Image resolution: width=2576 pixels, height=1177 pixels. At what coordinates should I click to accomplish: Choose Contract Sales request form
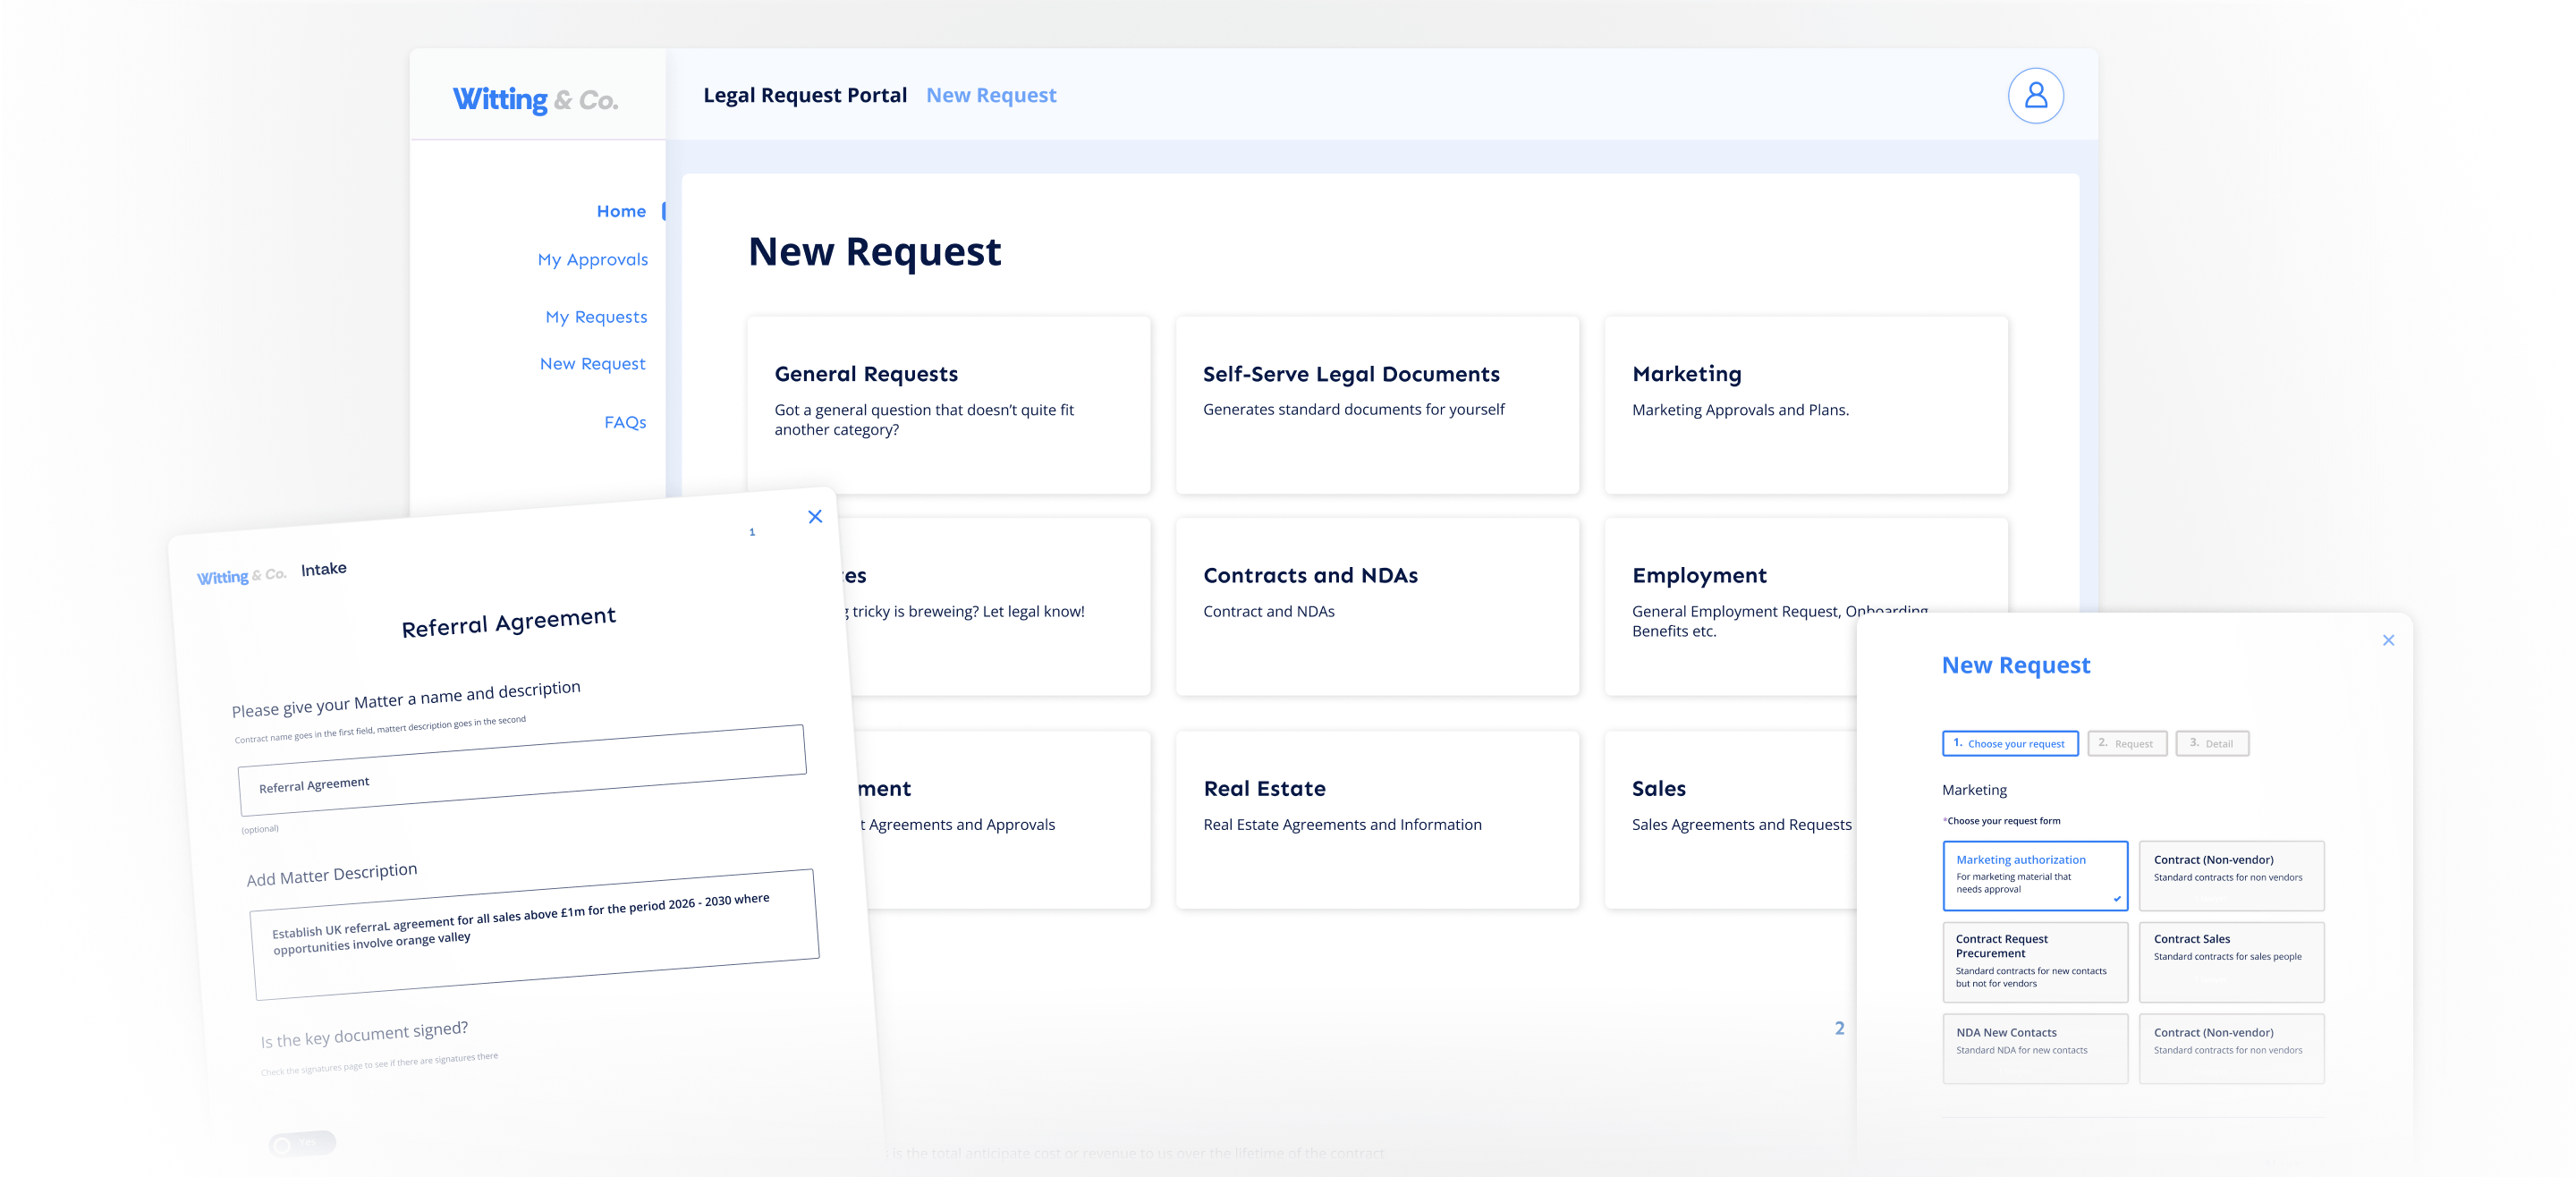tap(2230, 961)
